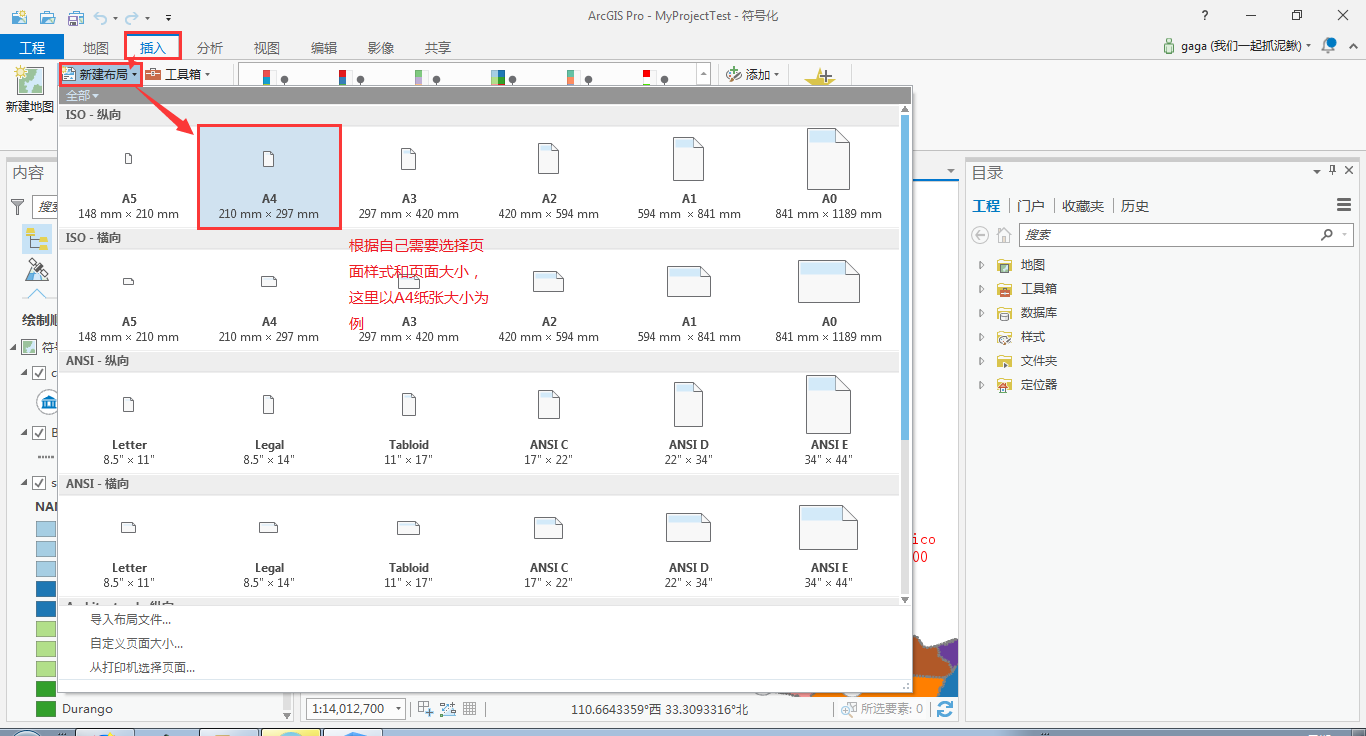
Task: Open the Add (添加) dropdown in ribbon
Action: coord(752,74)
